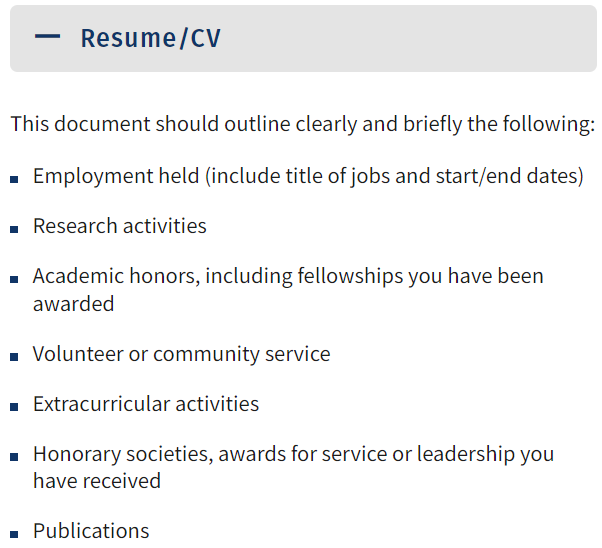Click the 'have received' wrapped text line
Viewport: 602px width, 548px height.
(x=97, y=481)
